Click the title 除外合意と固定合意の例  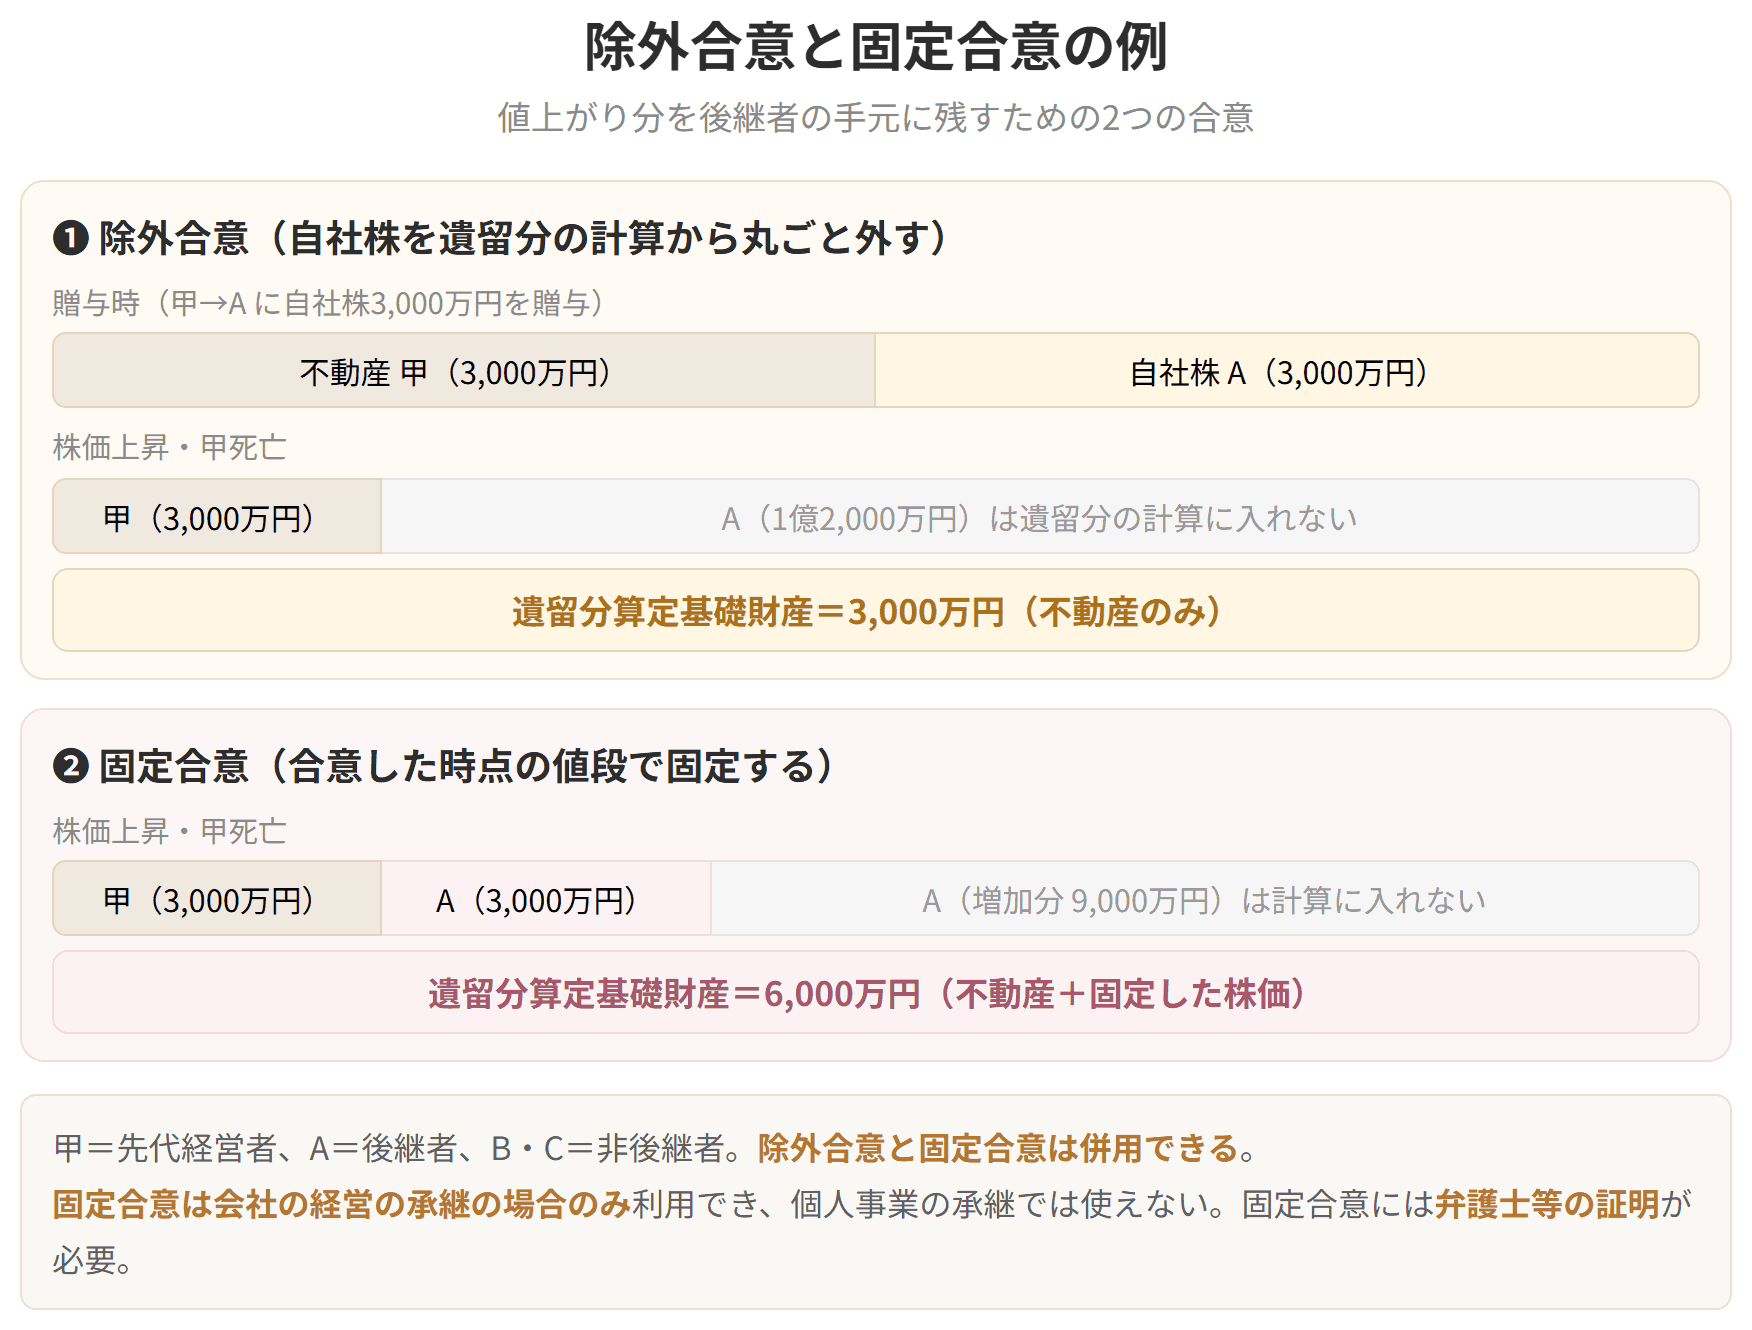876,47
